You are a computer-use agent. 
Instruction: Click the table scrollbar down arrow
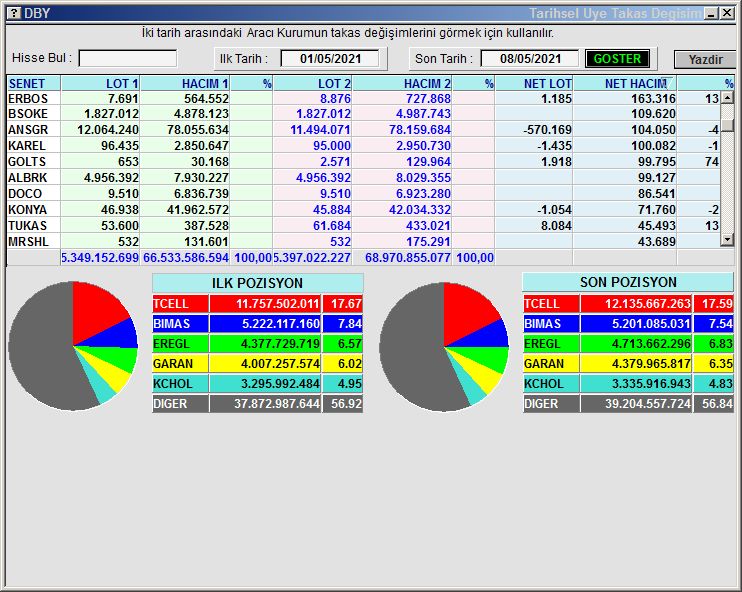point(727,240)
